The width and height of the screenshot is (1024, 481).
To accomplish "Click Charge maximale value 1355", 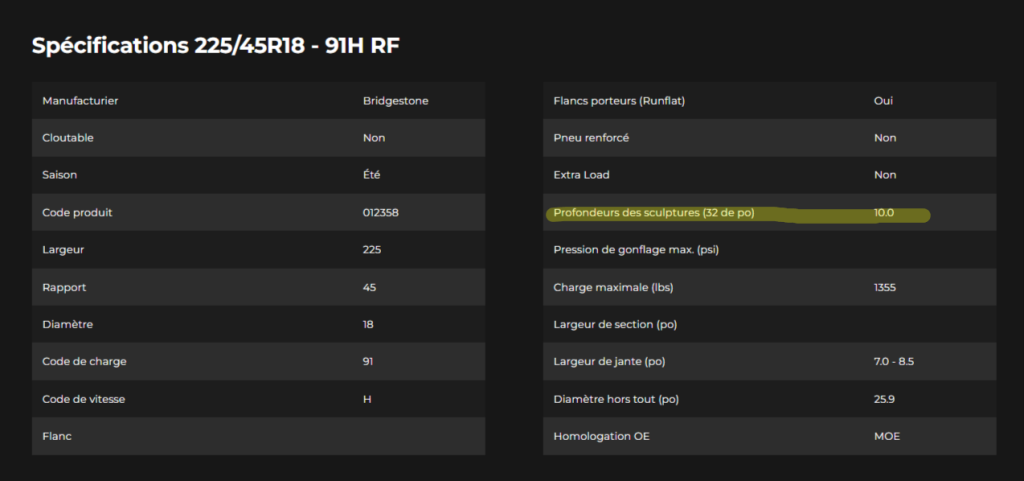I will click(x=884, y=287).
